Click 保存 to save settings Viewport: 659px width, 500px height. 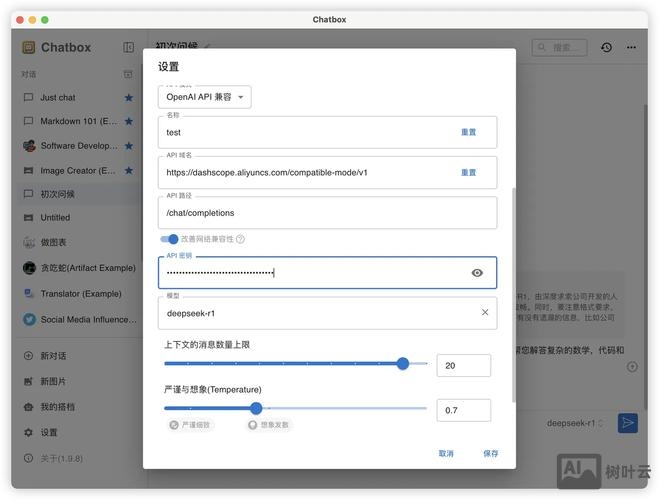coord(490,453)
